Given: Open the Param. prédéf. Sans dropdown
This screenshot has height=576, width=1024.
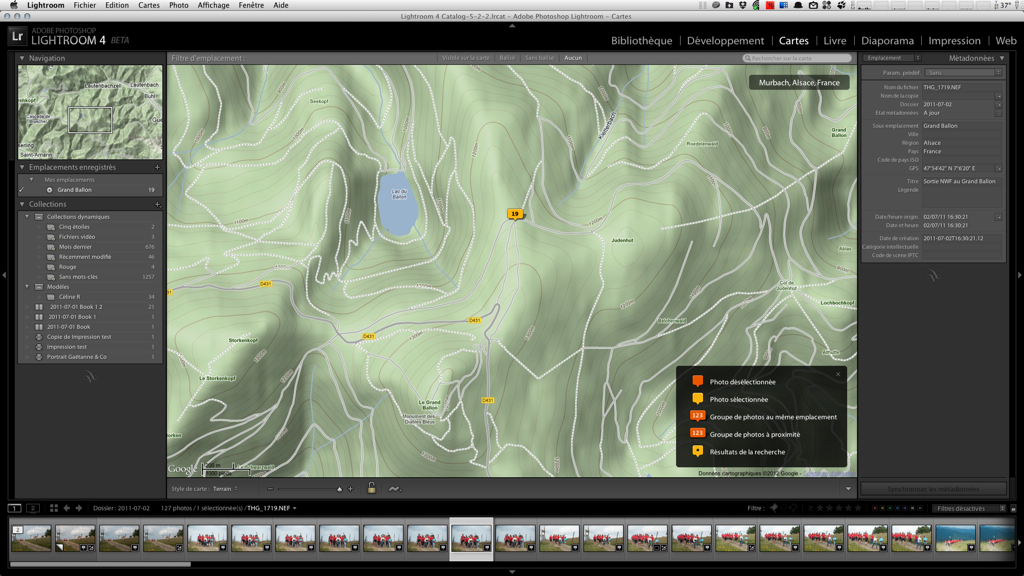Looking at the screenshot, I should (964, 72).
